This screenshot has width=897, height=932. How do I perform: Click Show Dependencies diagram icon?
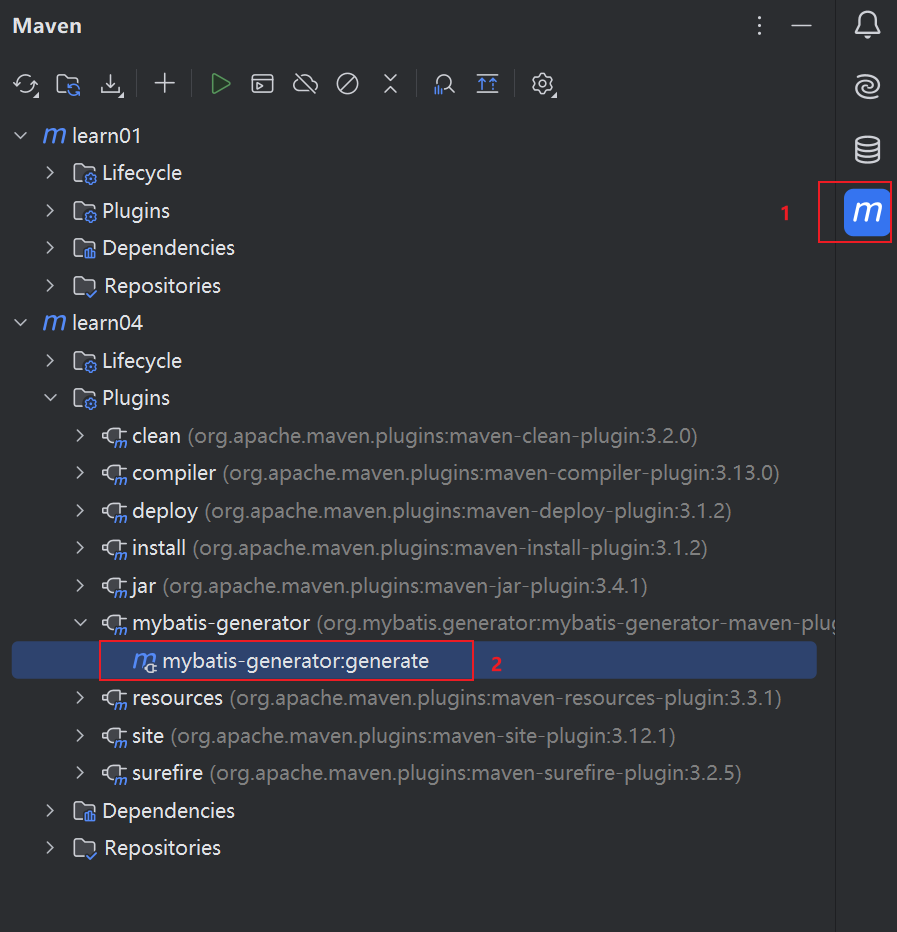[x=487, y=84]
